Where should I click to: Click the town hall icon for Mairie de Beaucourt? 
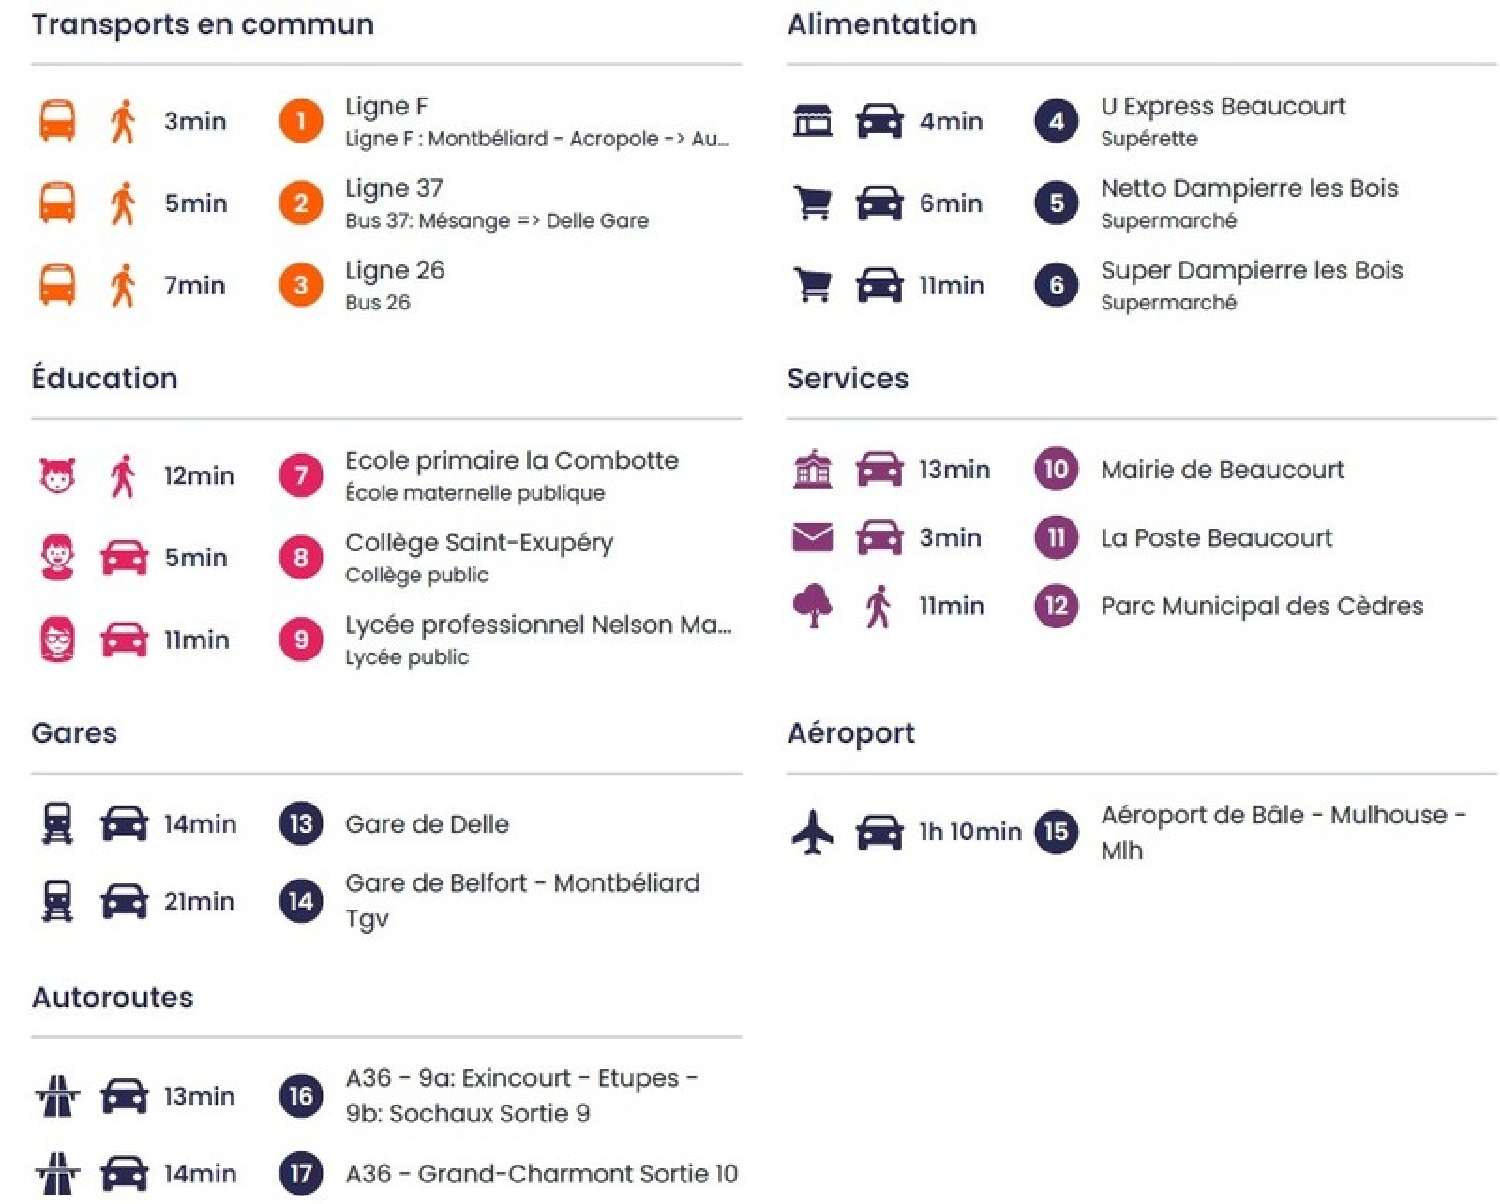point(813,469)
